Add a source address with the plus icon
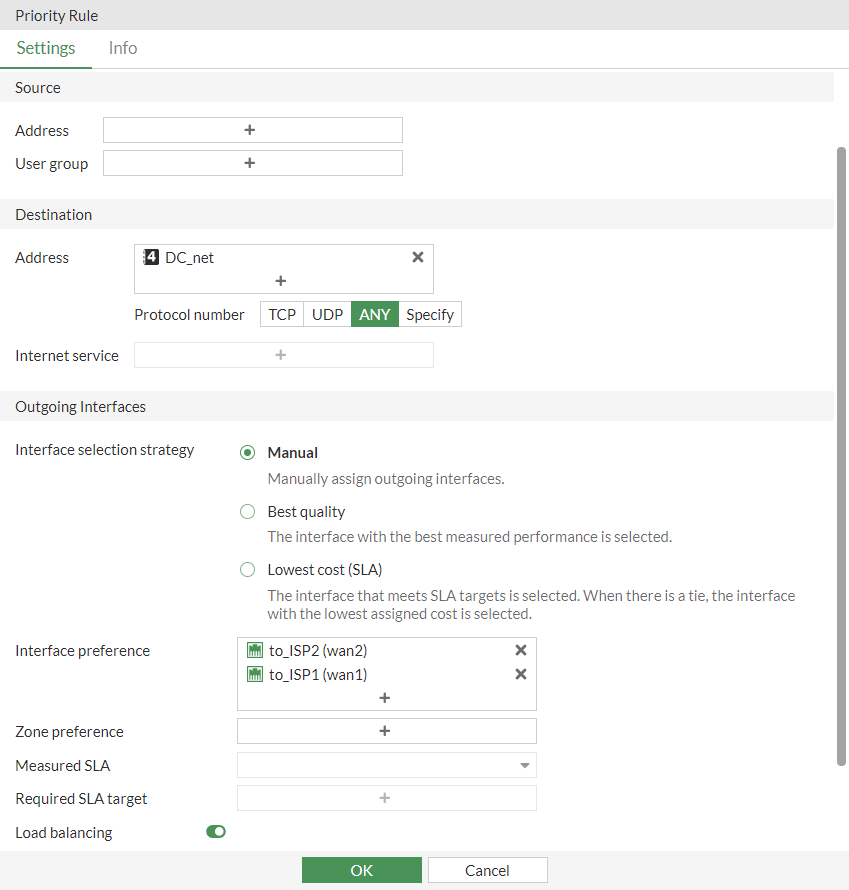849x890 pixels. pos(250,130)
